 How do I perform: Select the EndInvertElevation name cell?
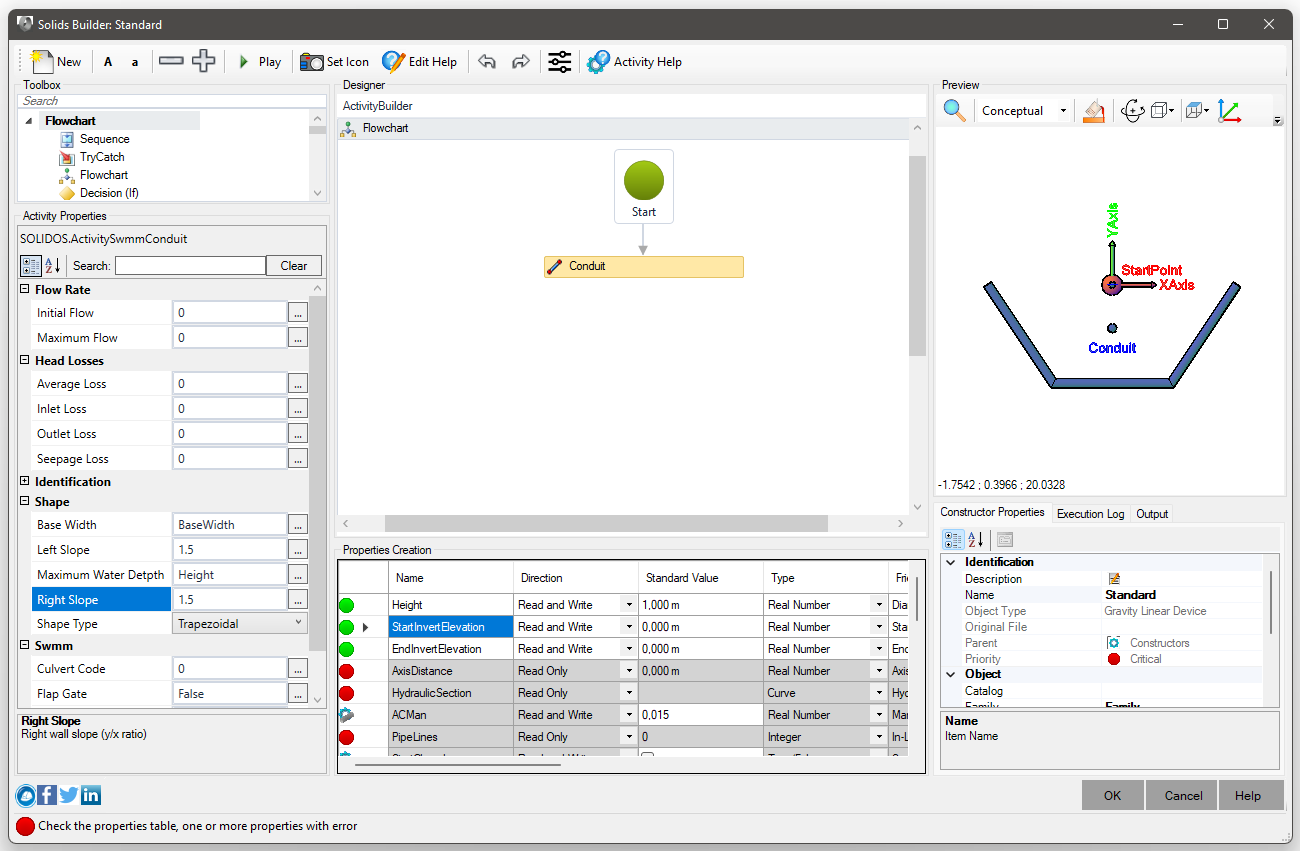(451, 649)
